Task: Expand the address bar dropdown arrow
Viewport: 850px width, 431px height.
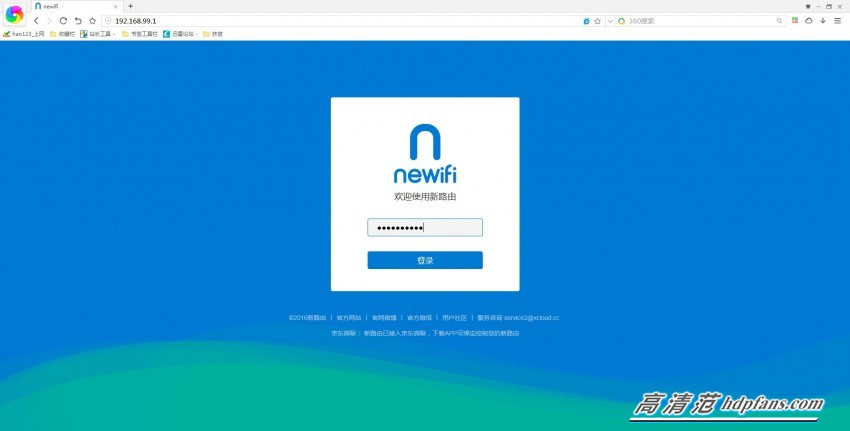Action: (610, 21)
